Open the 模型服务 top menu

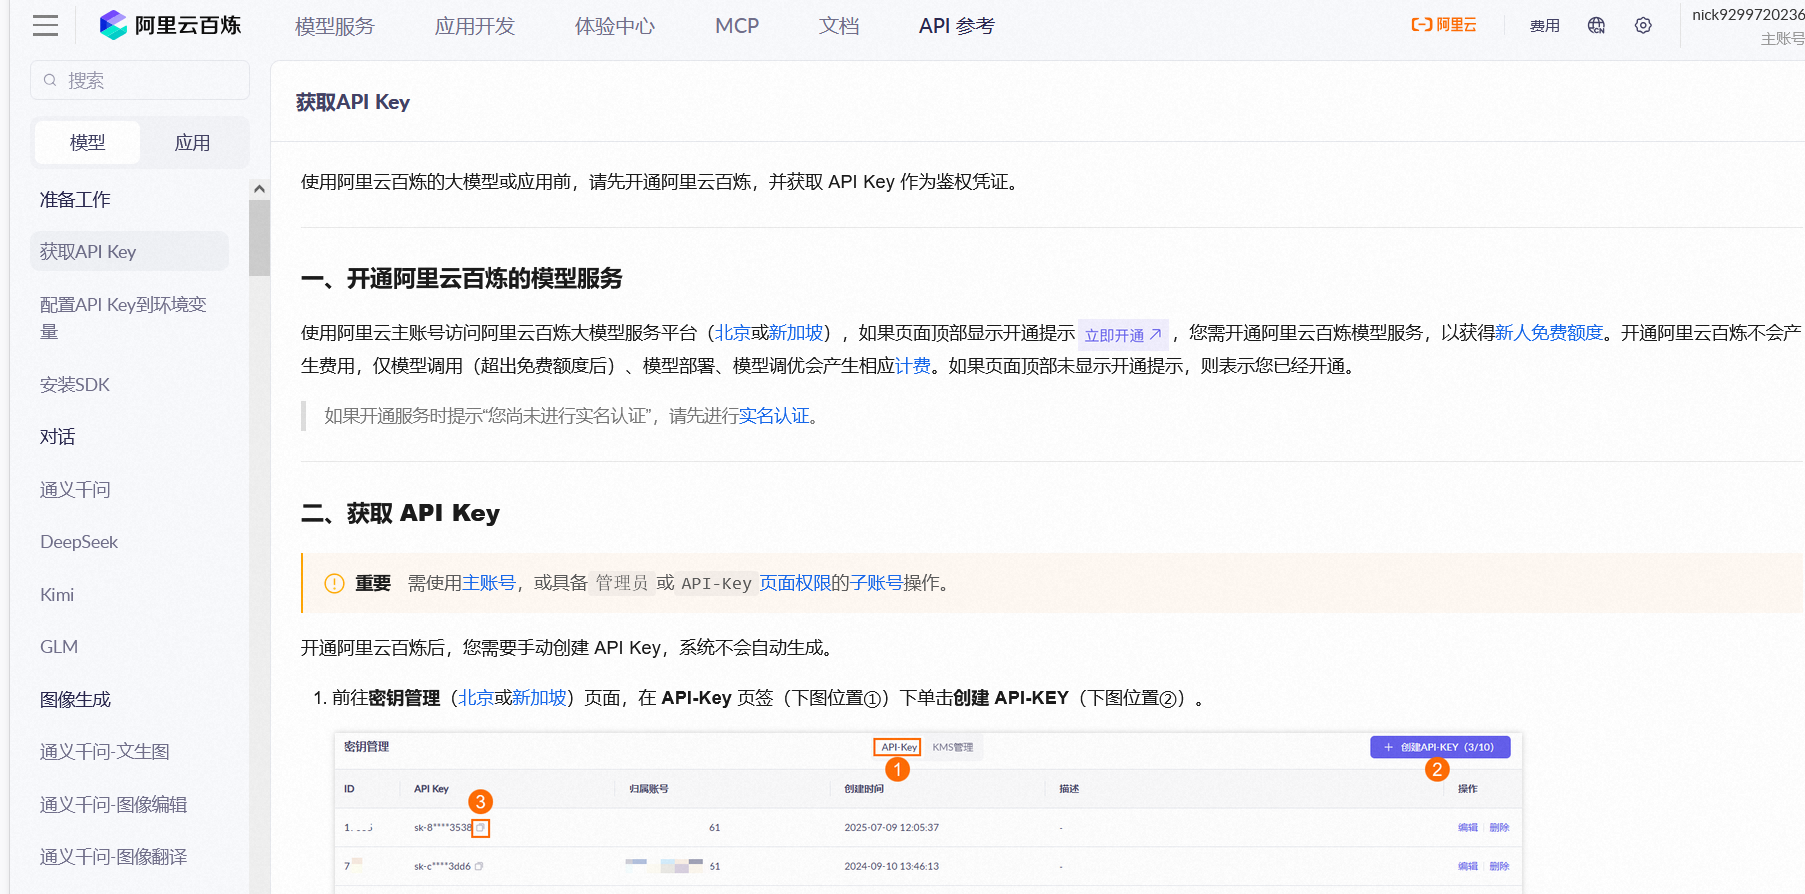334,26
